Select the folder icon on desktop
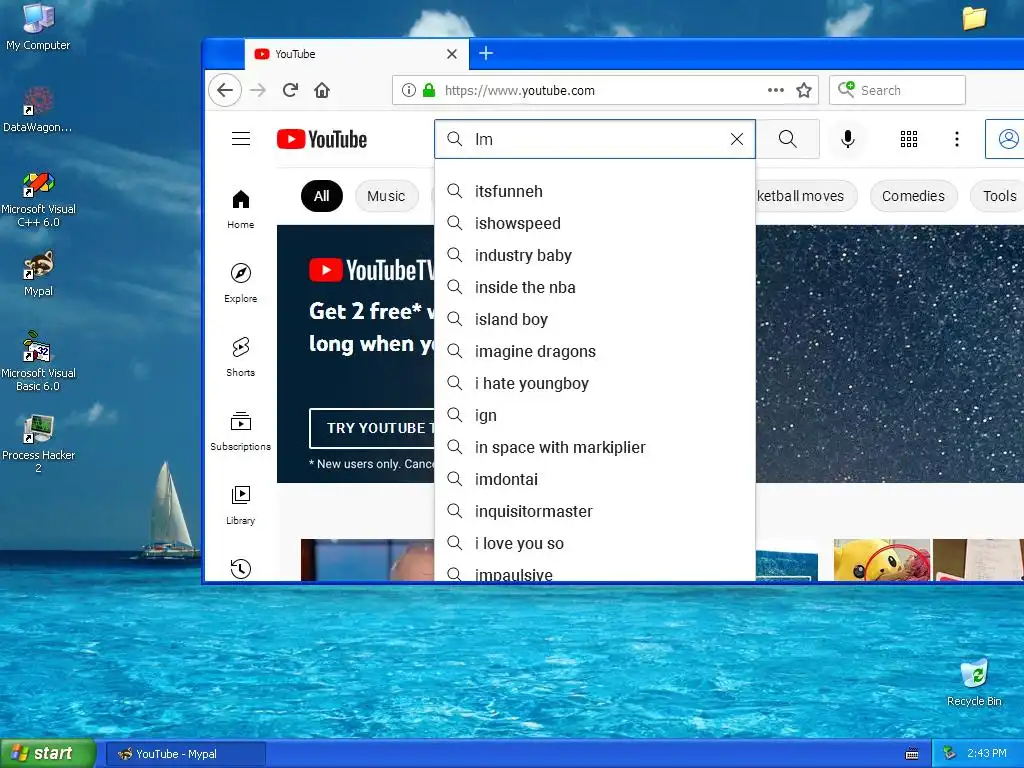Viewport: 1024px width, 768px height. (974, 18)
